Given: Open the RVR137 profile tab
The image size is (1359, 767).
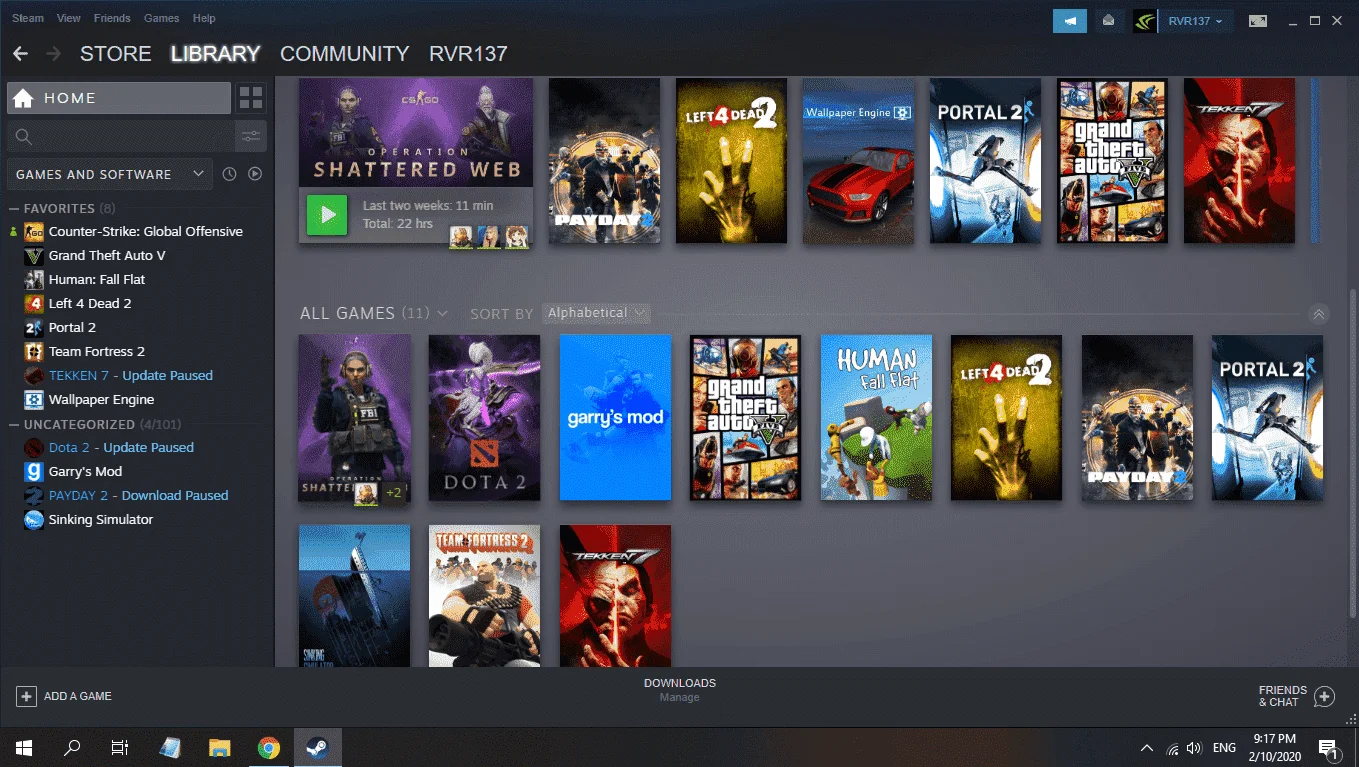Looking at the screenshot, I should tap(468, 54).
